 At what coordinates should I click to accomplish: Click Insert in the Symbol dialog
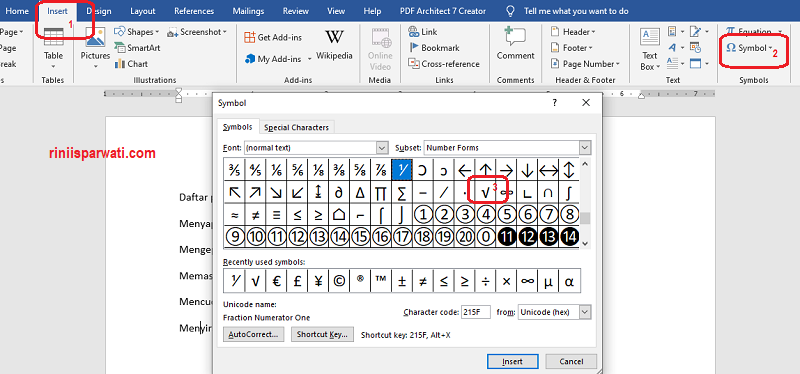512,361
